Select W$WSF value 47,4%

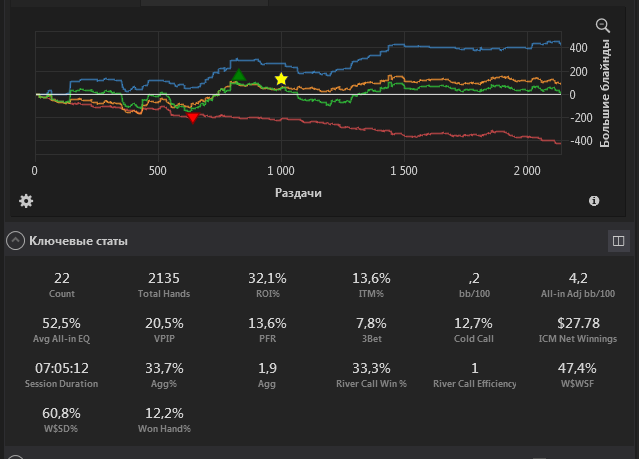coord(577,368)
